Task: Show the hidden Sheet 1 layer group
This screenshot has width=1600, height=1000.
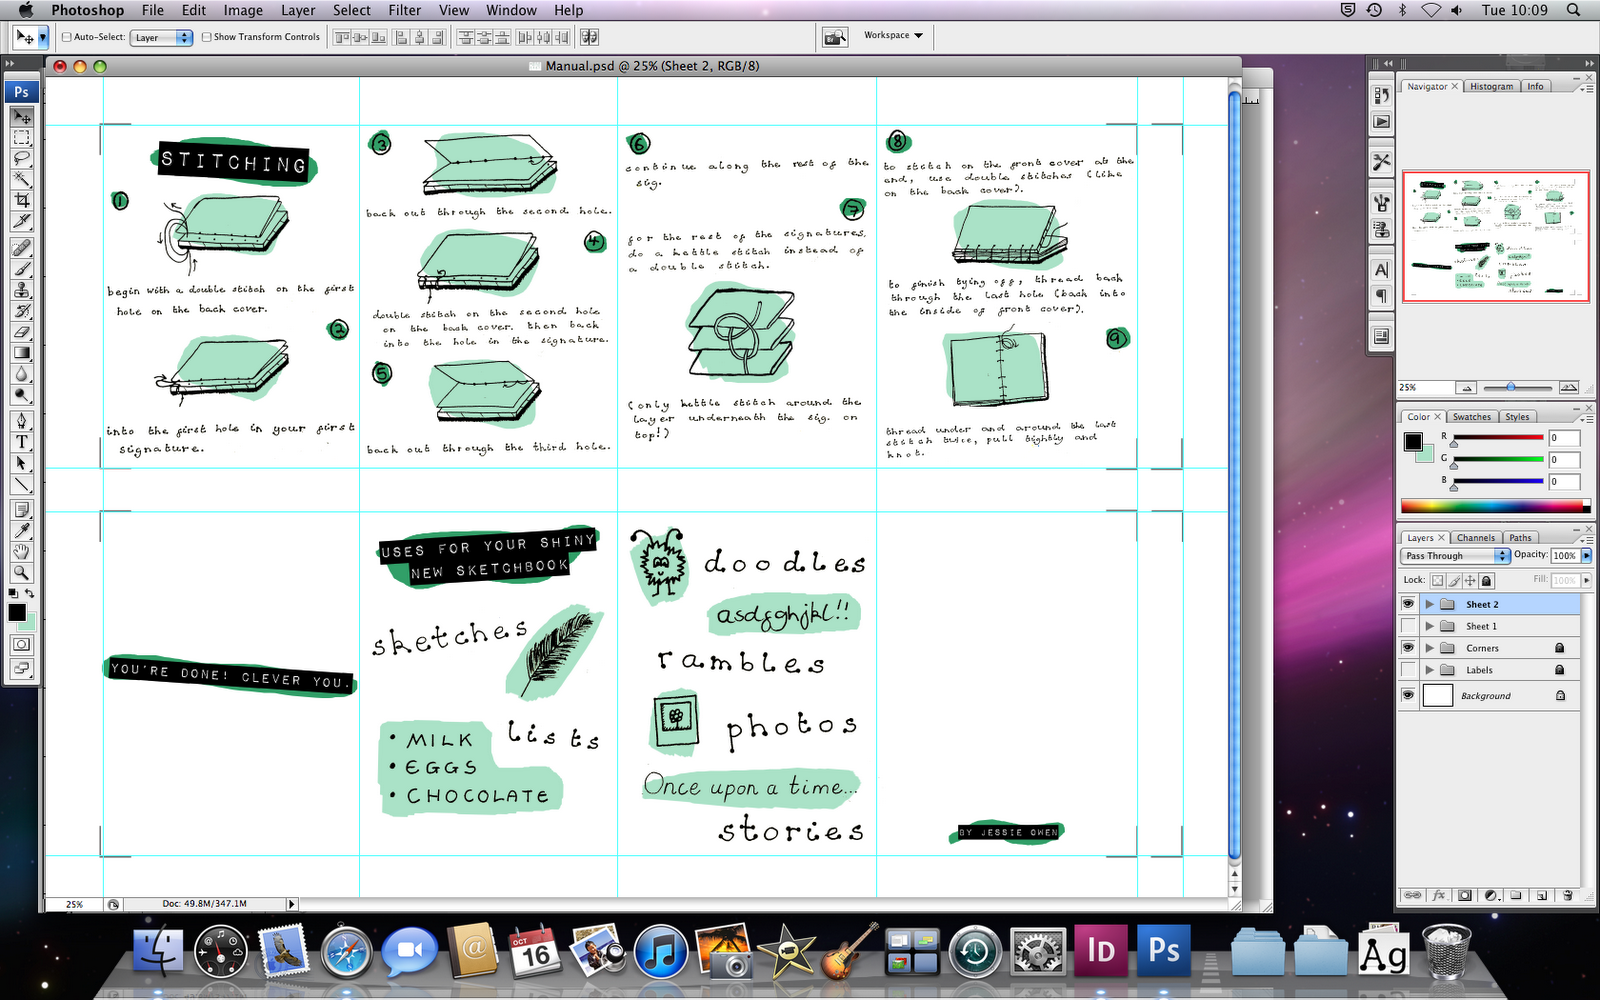Action: 1408,625
